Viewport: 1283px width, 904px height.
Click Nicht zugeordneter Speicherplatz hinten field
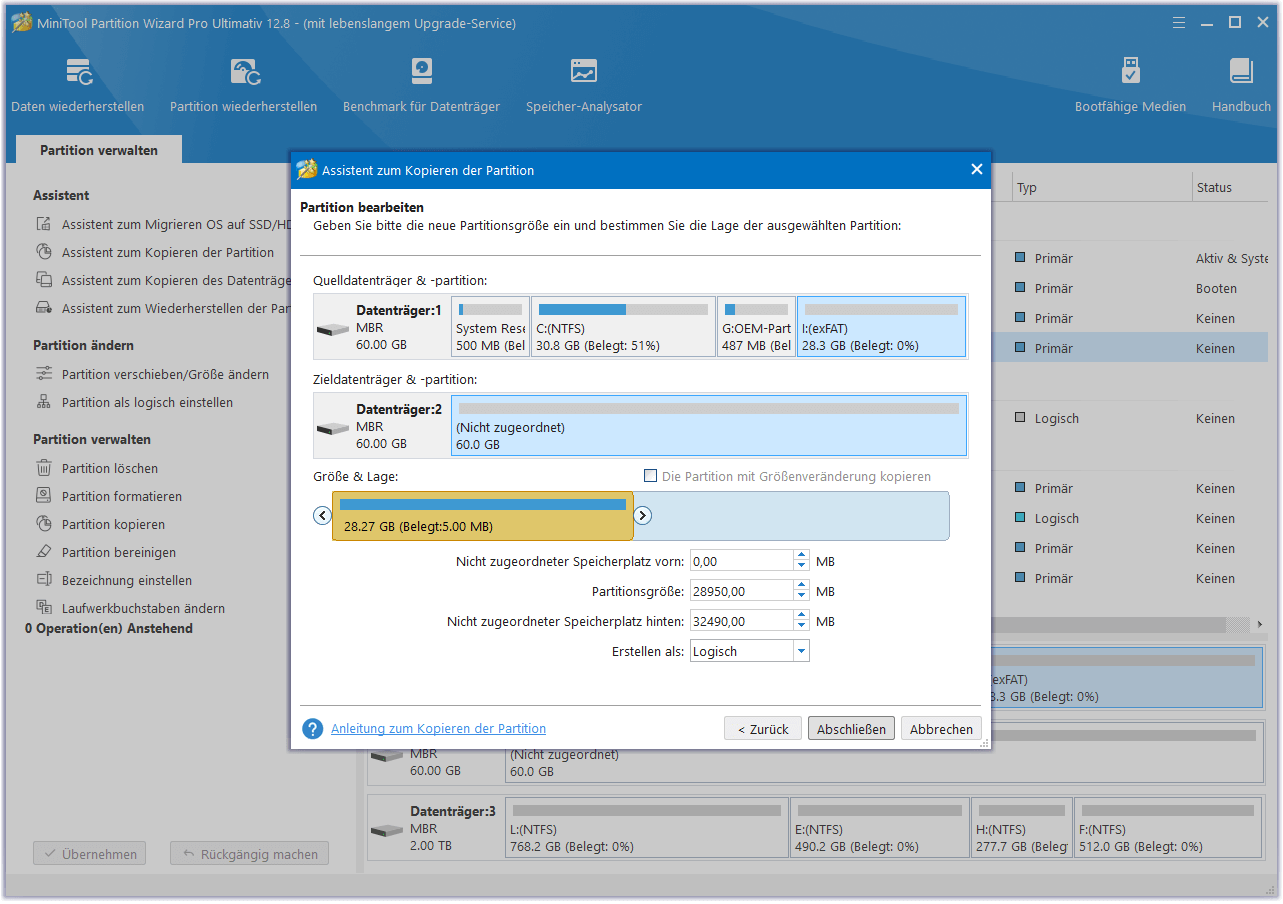tap(742, 621)
